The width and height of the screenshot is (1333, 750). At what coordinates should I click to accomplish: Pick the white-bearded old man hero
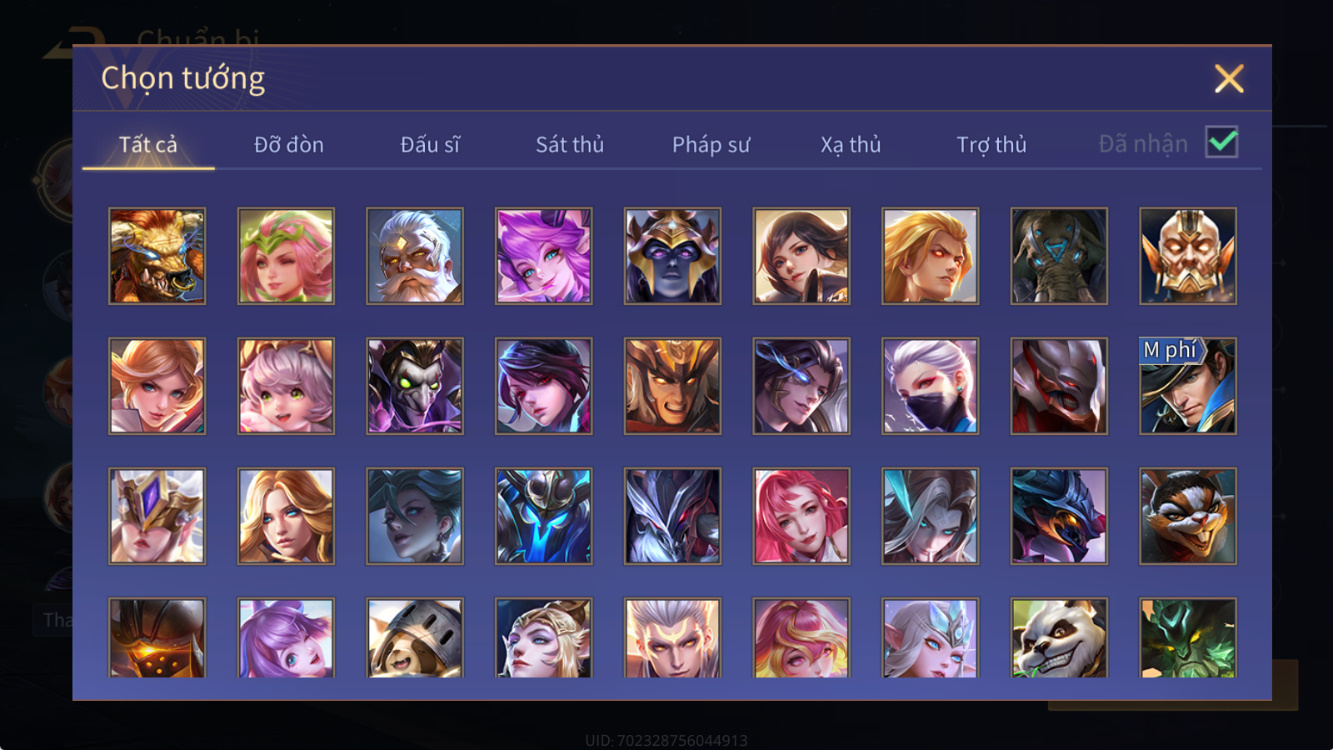415,256
